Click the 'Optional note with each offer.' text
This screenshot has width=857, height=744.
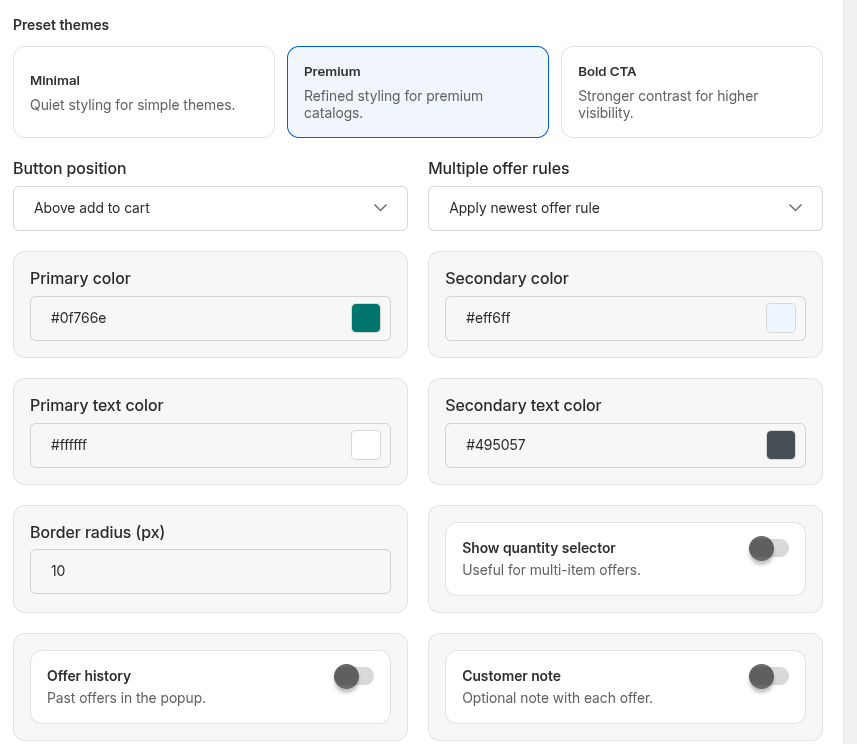pyautogui.click(x=557, y=698)
